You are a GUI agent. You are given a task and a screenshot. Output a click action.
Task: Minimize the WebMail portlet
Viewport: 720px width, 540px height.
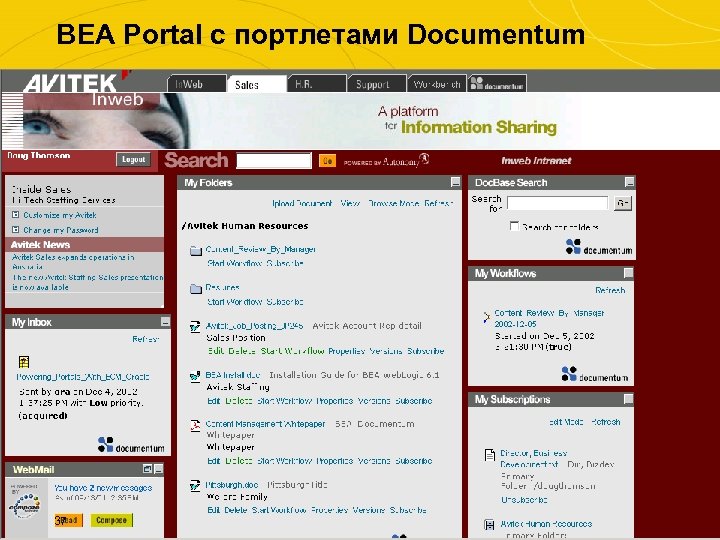[158, 469]
